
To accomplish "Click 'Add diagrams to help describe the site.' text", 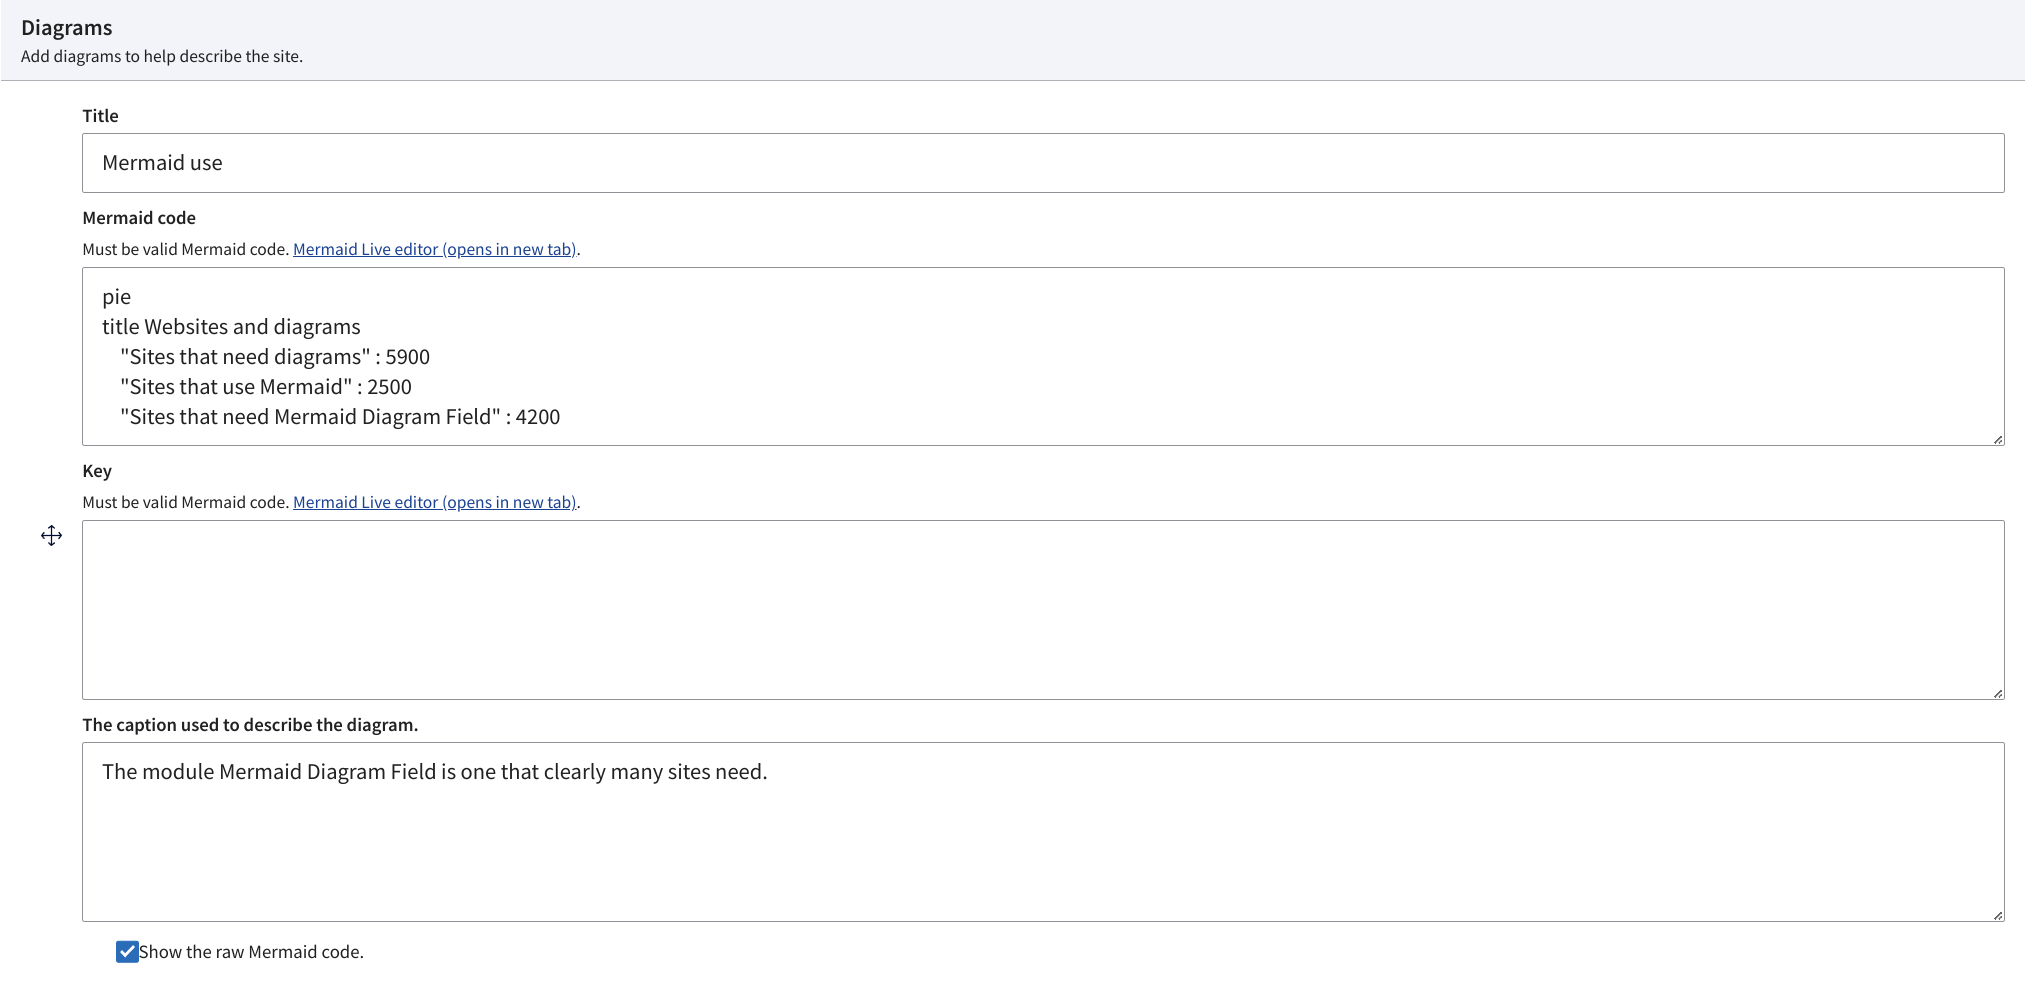I will coord(162,56).
